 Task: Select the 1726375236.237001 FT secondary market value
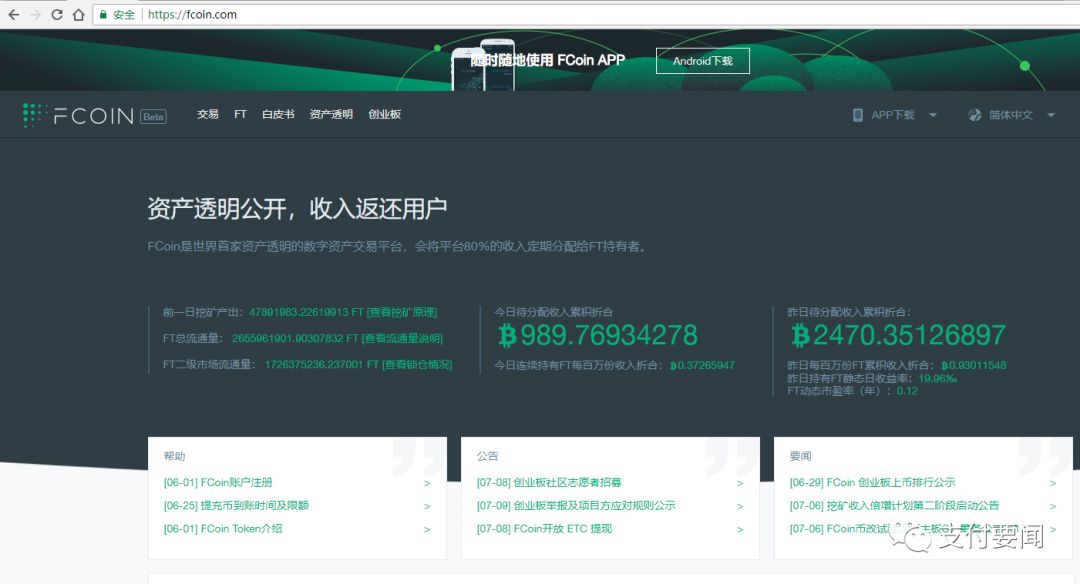click(x=322, y=364)
